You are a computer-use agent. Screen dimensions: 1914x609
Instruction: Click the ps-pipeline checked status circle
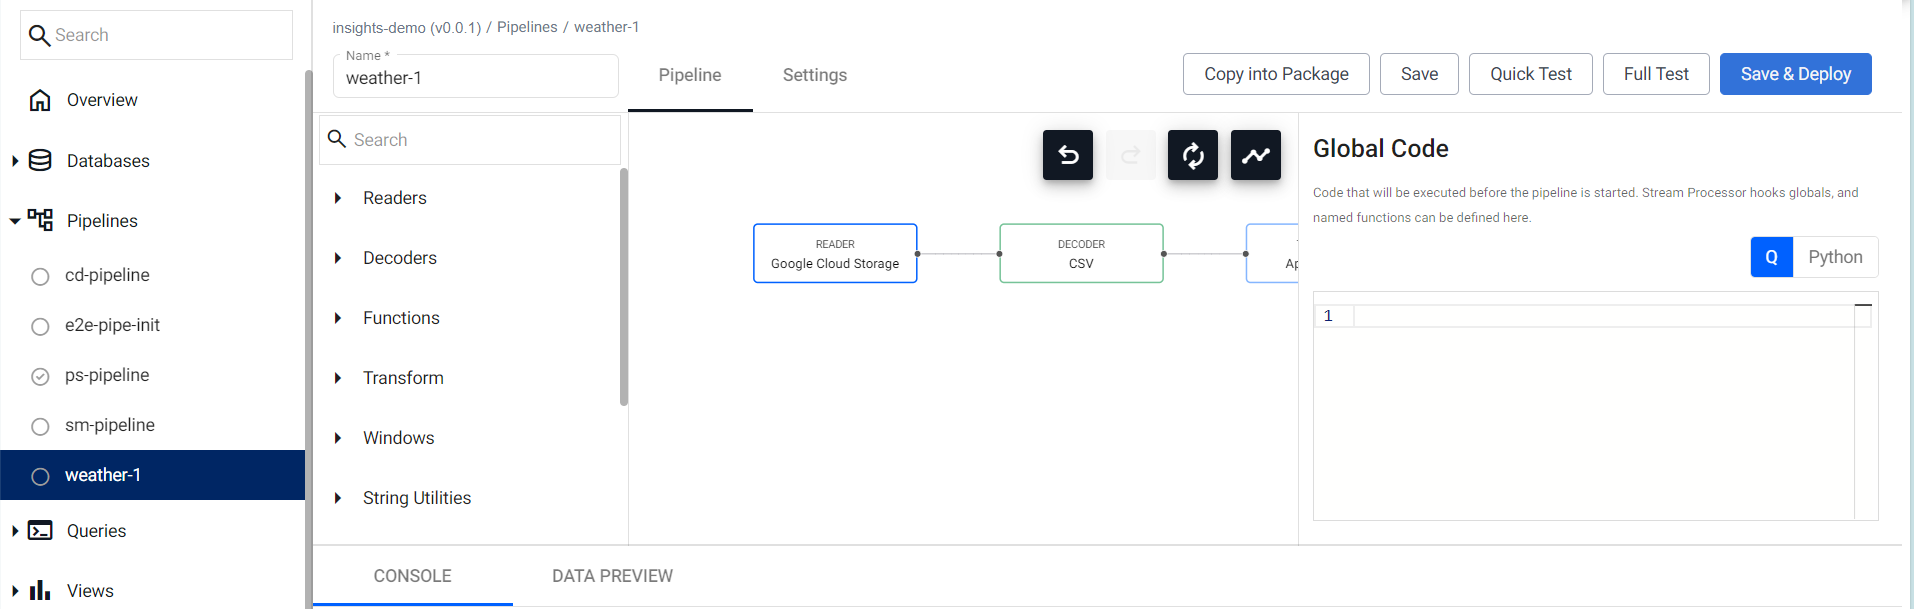tap(40, 375)
